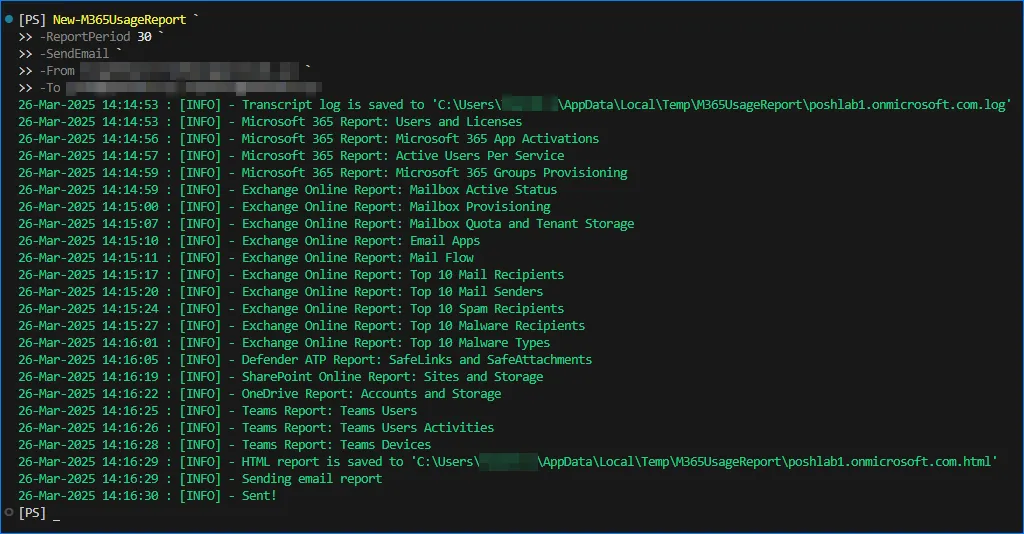Image resolution: width=1024 pixels, height=534 pixels.
Task: Click the blinking cursor at the final prompt
Action: (56, 513)
